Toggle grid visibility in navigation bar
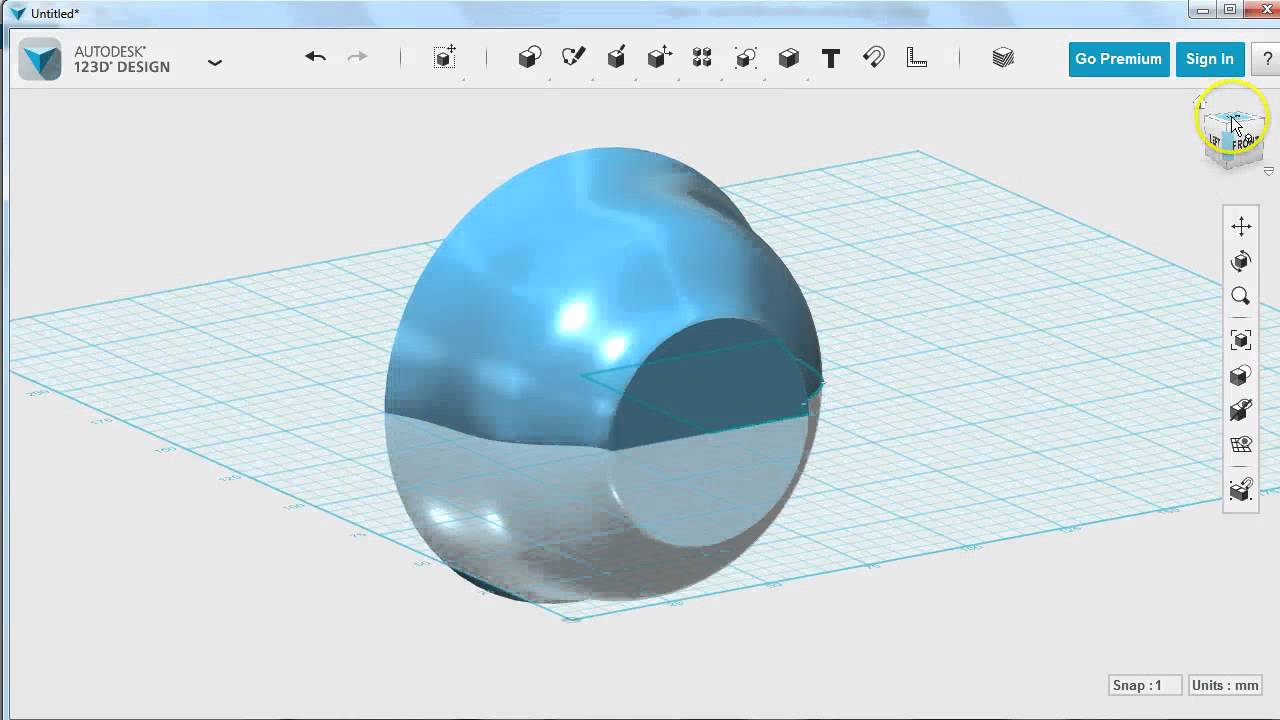The image size is (1280, 720). [x=1241, y=444]
